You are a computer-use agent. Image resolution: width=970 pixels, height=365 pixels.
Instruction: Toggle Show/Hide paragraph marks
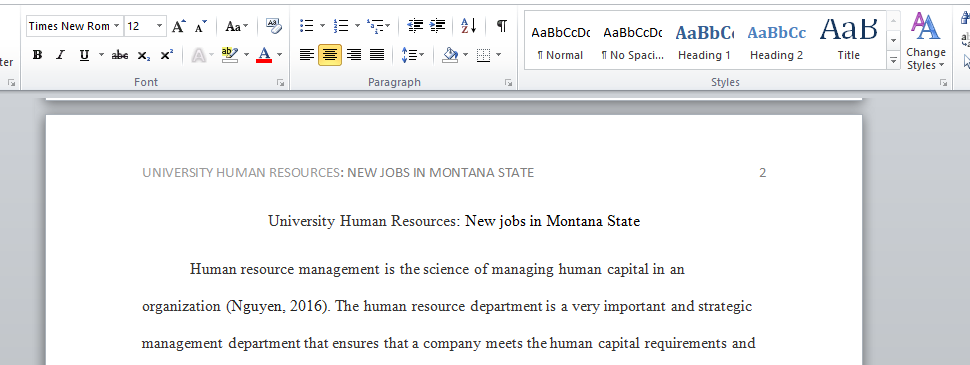tap(502, 26)
